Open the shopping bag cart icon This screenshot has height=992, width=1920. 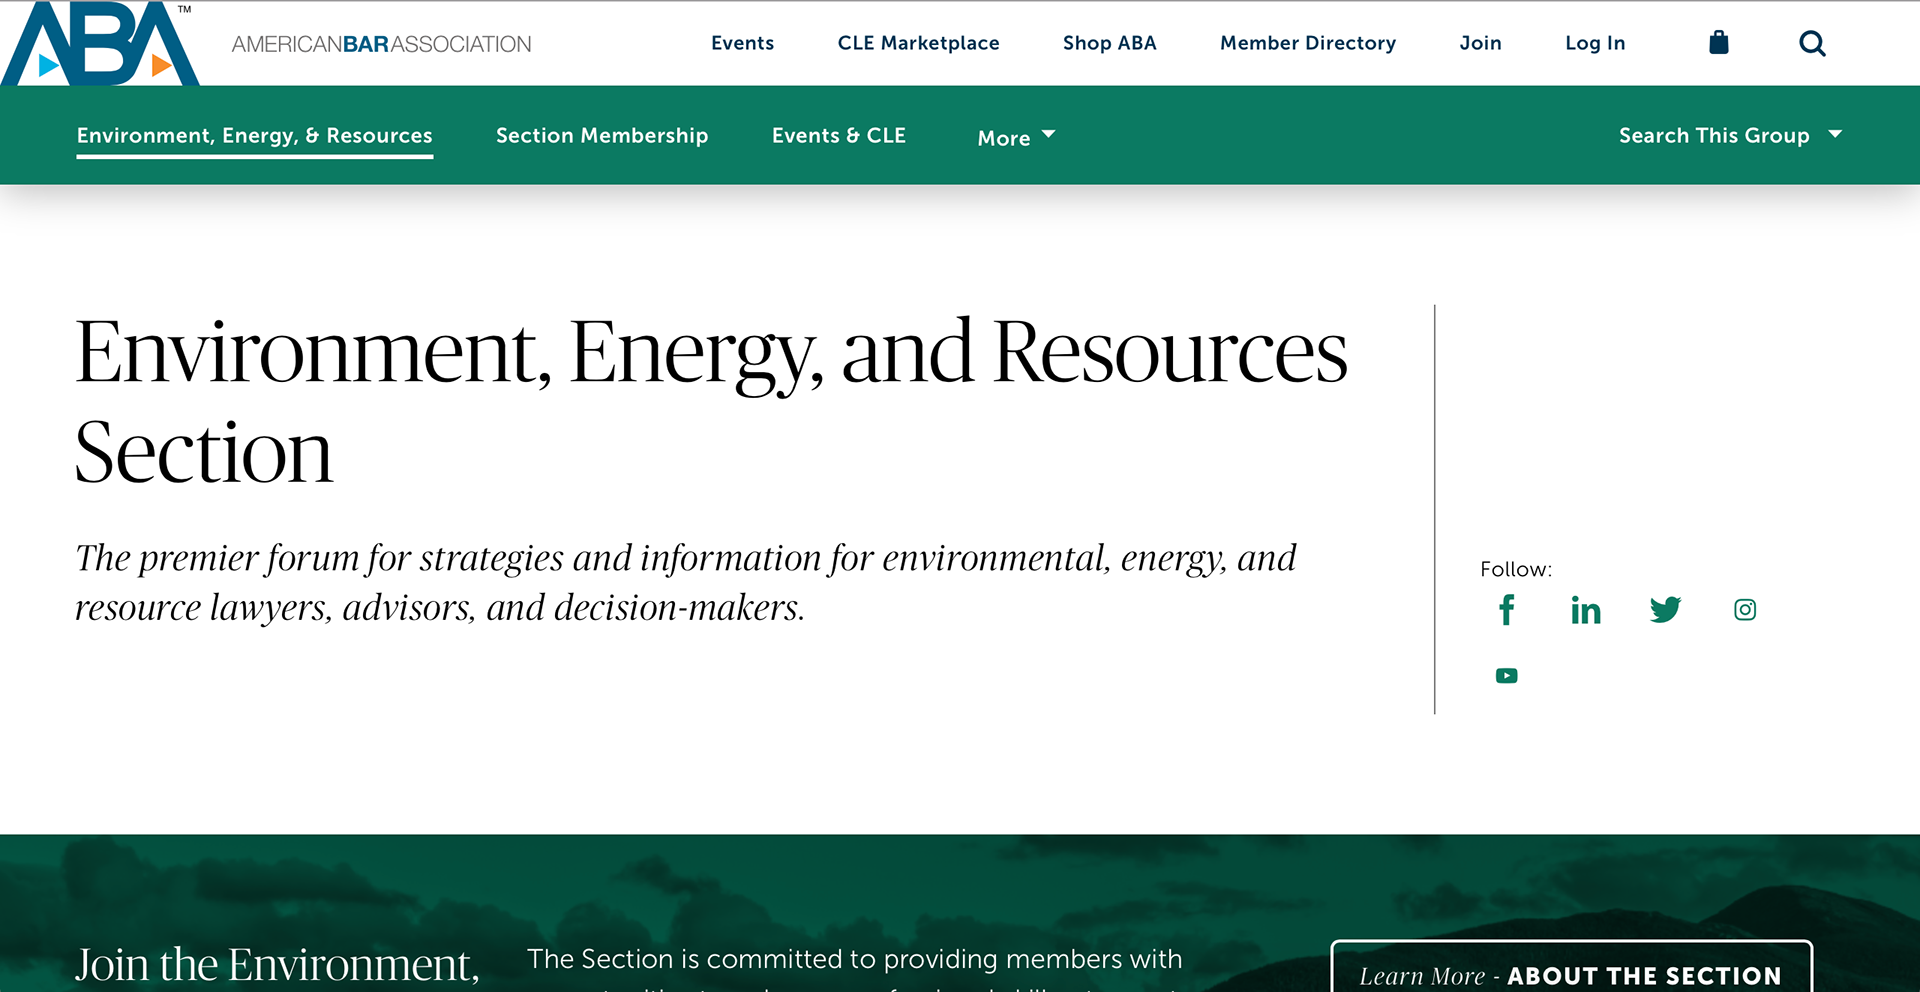click(1719, 42)
